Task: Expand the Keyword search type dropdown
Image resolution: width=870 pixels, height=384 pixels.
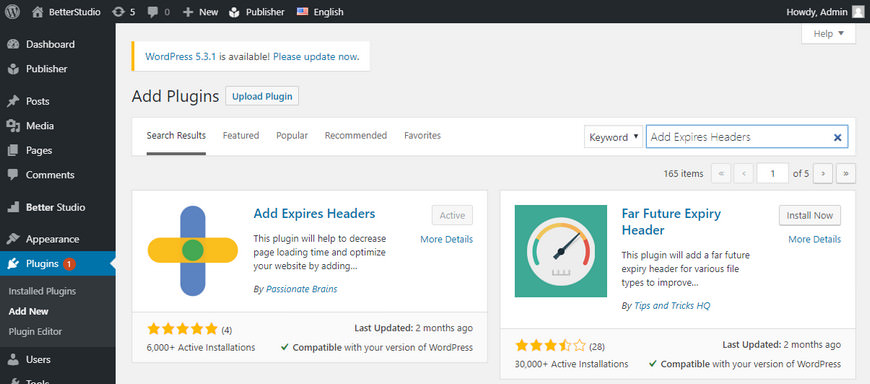Action: pos(613,137)
